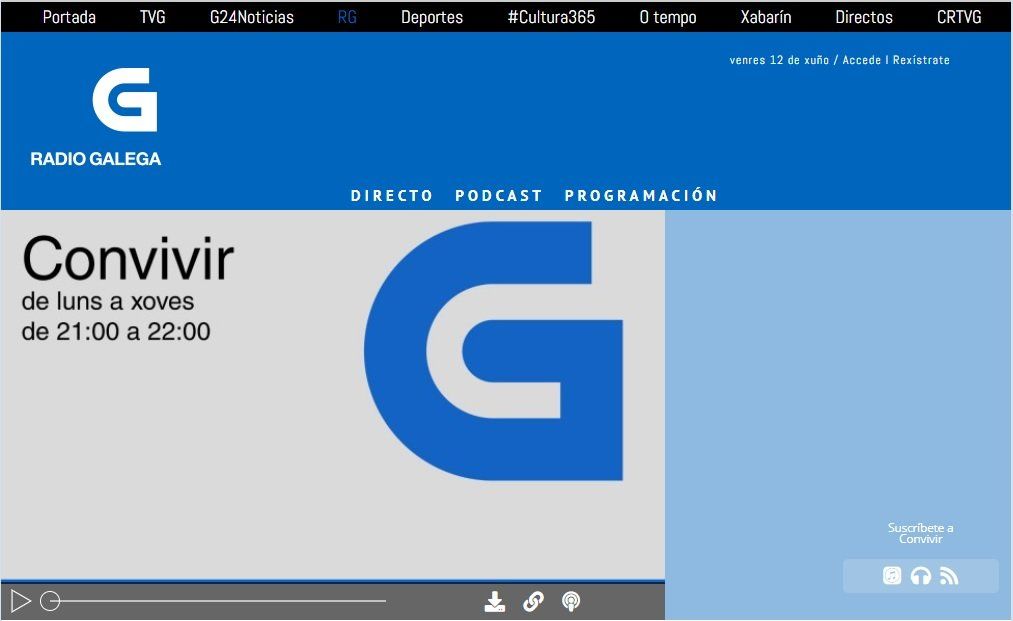This screenshot has width=1013, height=621.
Task: Click the 'venres 12 de xuño' date
Action: pos(779,60)
